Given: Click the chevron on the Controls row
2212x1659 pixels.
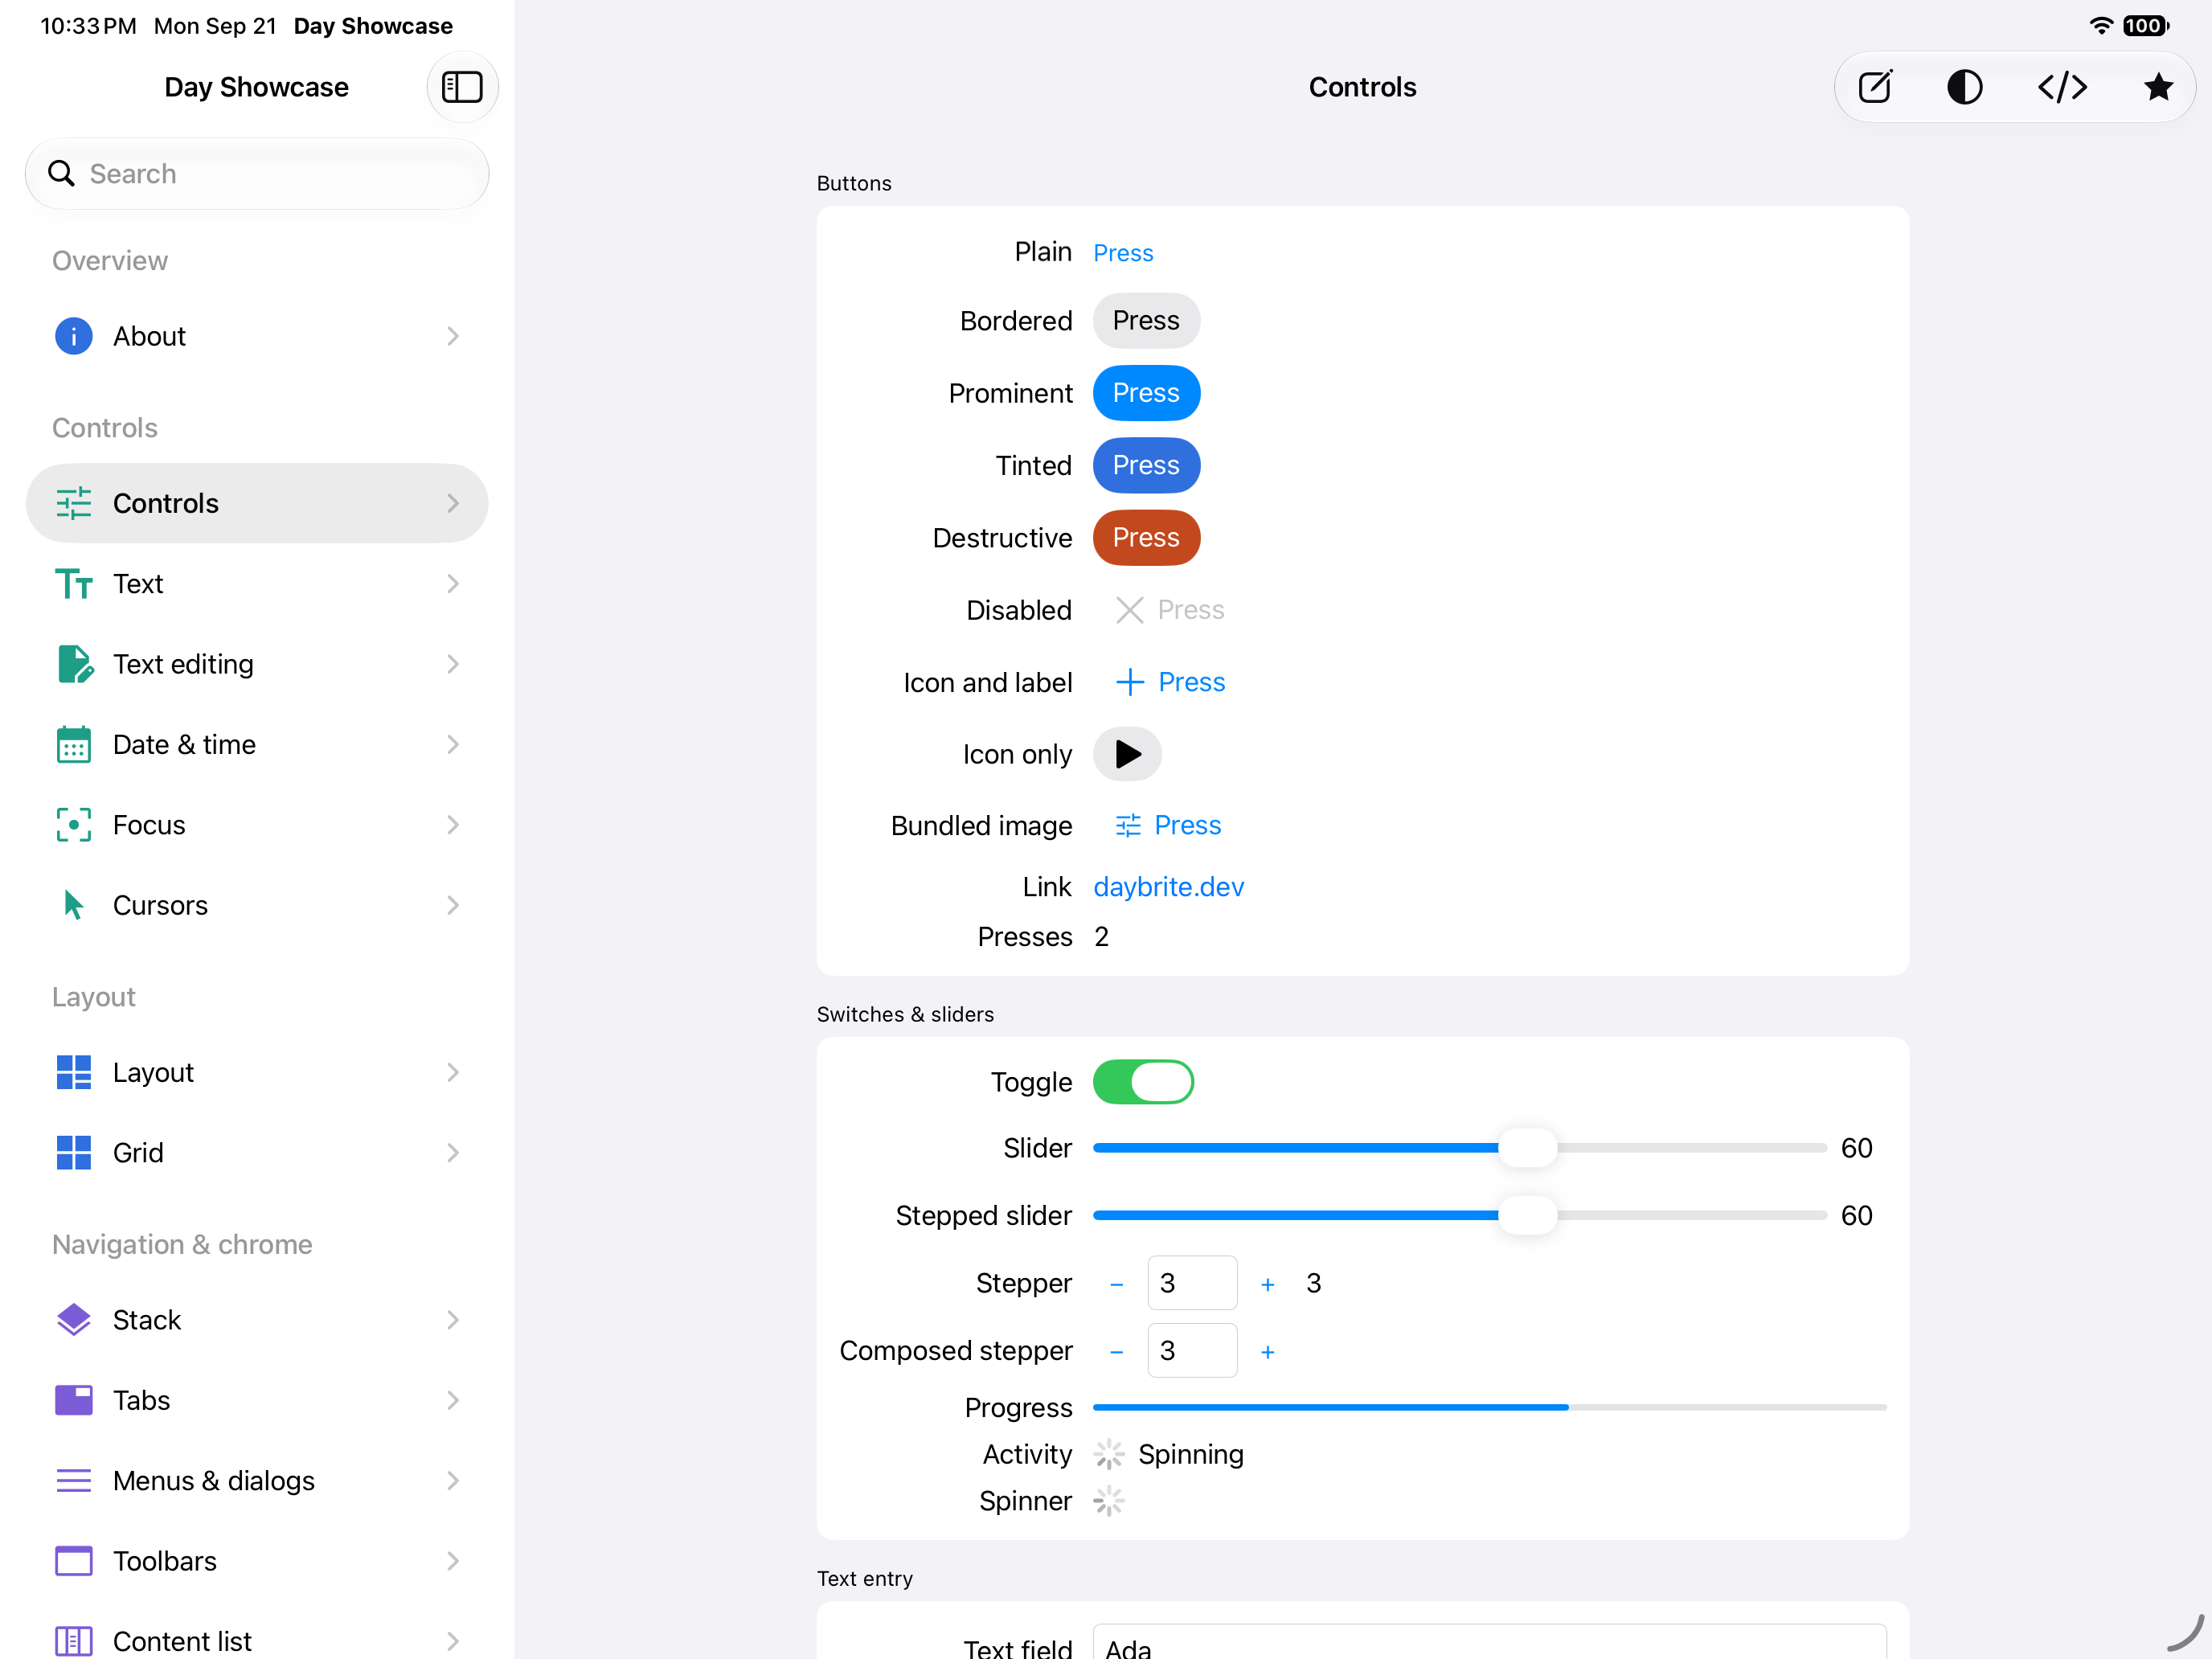Looking at the screenshot, I should (453, 503).
